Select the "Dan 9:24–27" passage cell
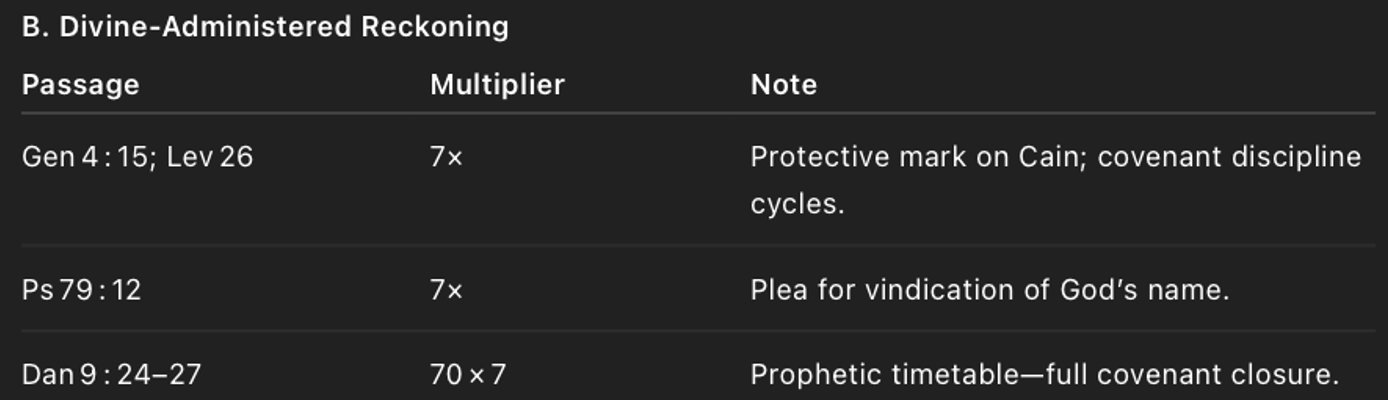1388x400 pixels. pyautogui.click(x=111, y=375)
